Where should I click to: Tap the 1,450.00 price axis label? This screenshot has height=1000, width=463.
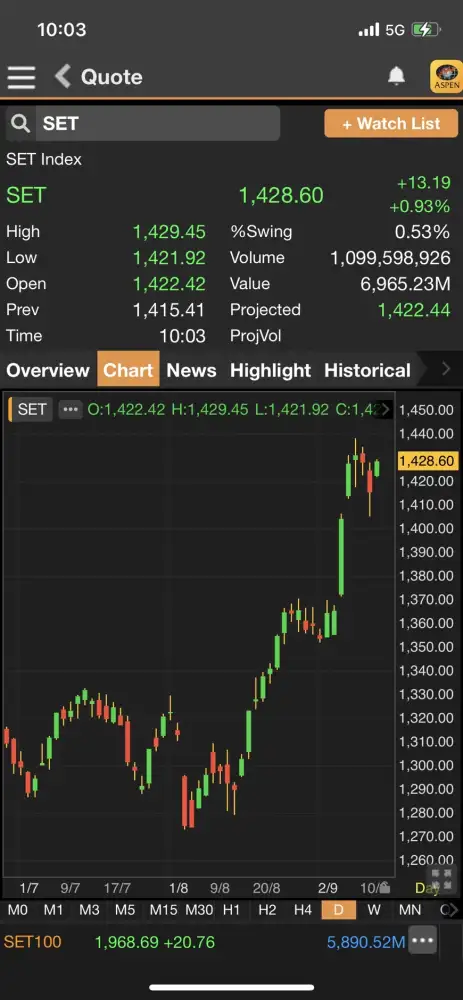click(427, 409)
